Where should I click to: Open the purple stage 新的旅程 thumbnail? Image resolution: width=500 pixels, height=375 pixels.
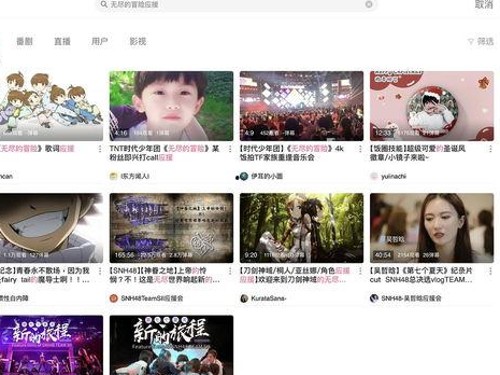point(51,345)
